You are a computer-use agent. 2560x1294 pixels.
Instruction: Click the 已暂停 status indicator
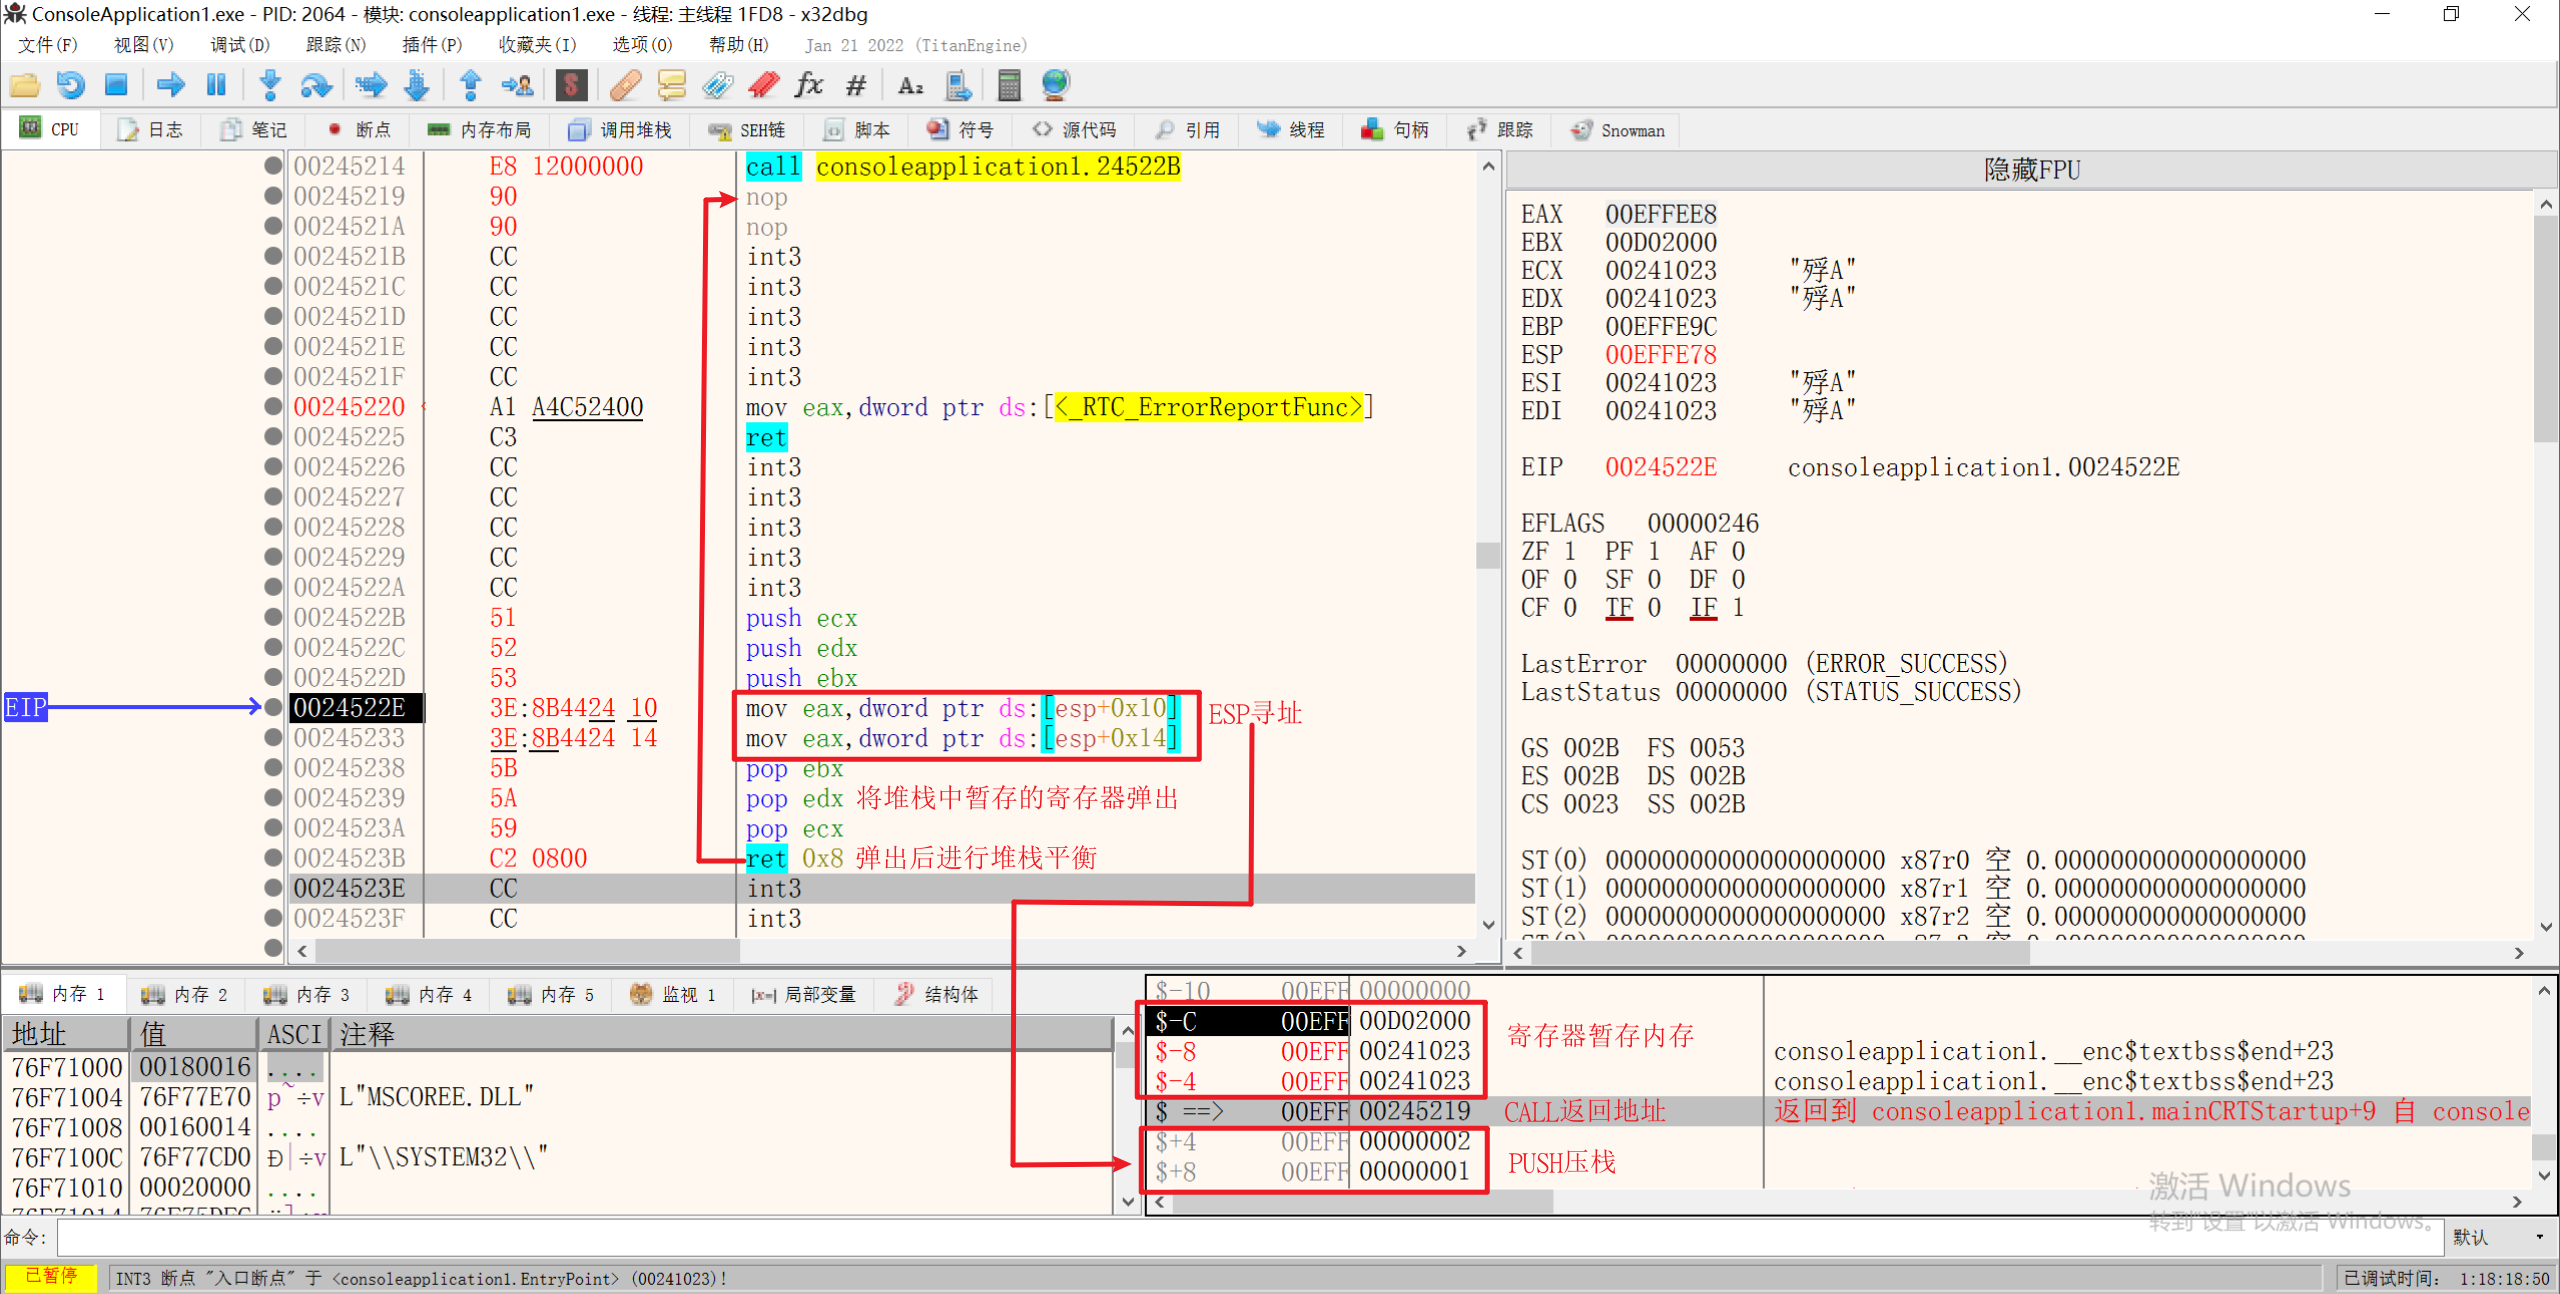(x=52, y=1277)
